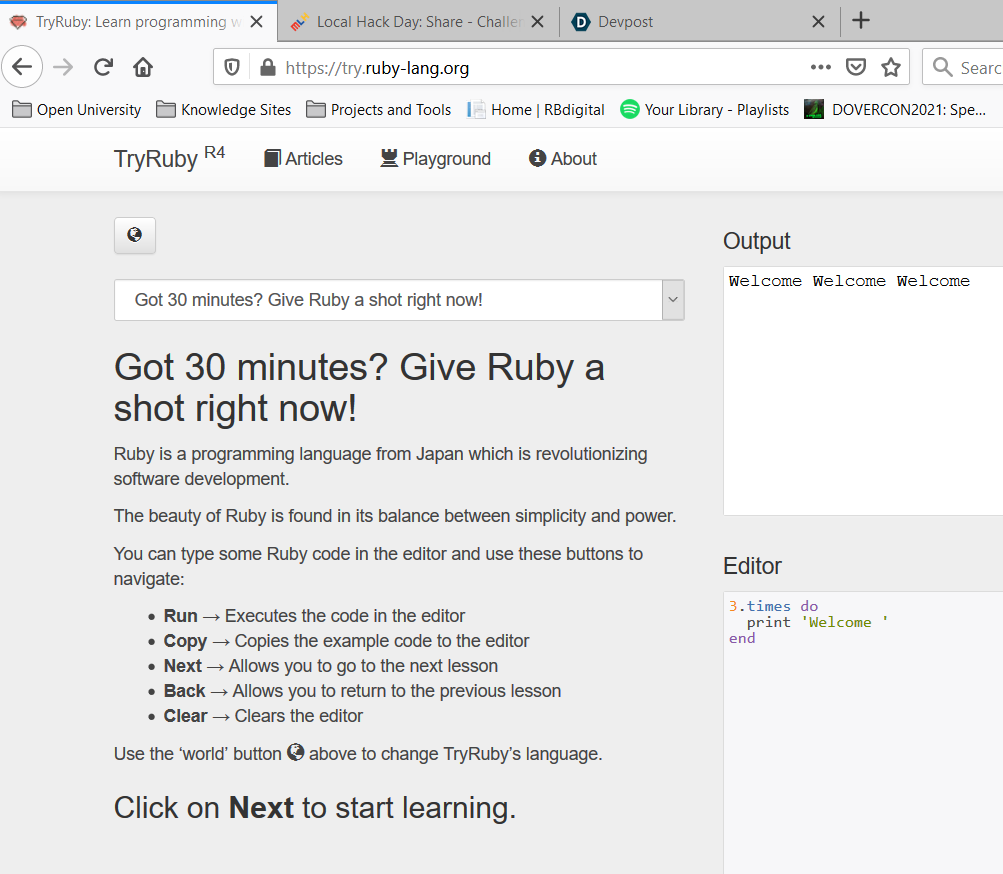Go to the browser Home page icon
Image resolution: width=1003 pixels, height=874 pixels.
point(143,67)
